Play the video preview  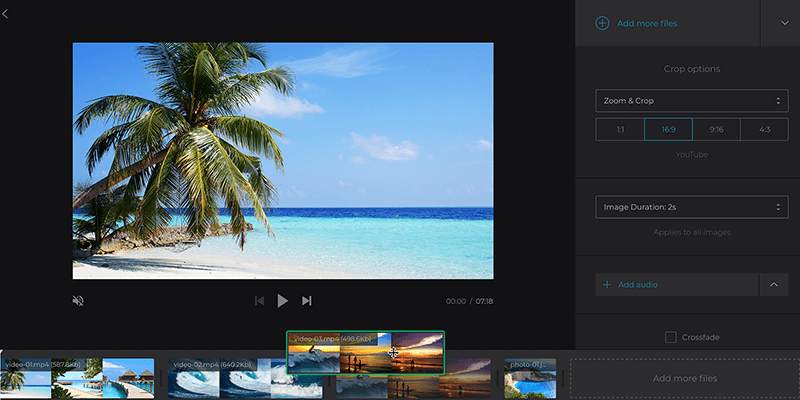click(x=282, y=301)
